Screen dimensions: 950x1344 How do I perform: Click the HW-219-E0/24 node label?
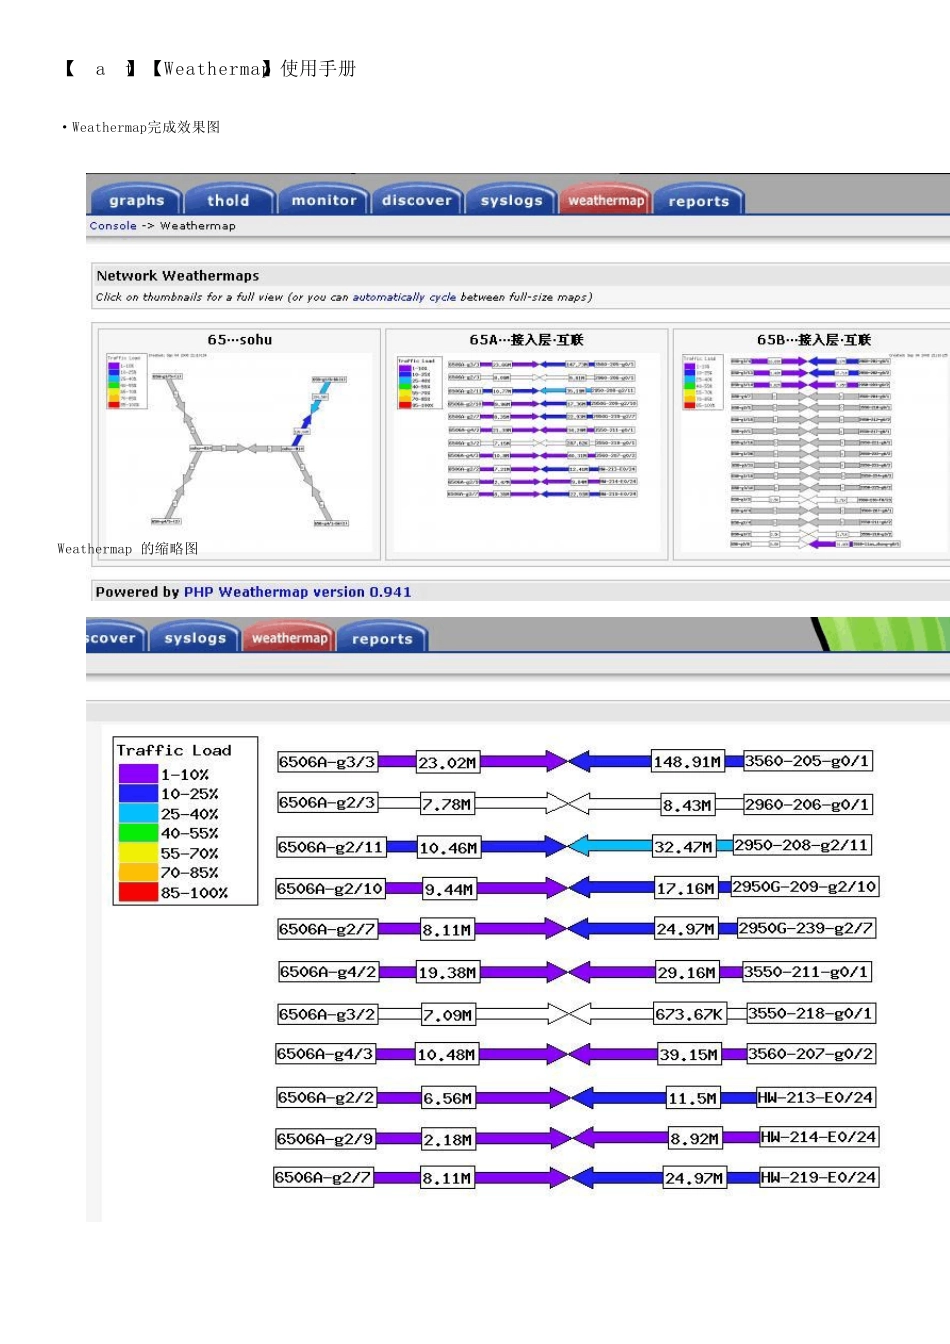coord(820,1177)
